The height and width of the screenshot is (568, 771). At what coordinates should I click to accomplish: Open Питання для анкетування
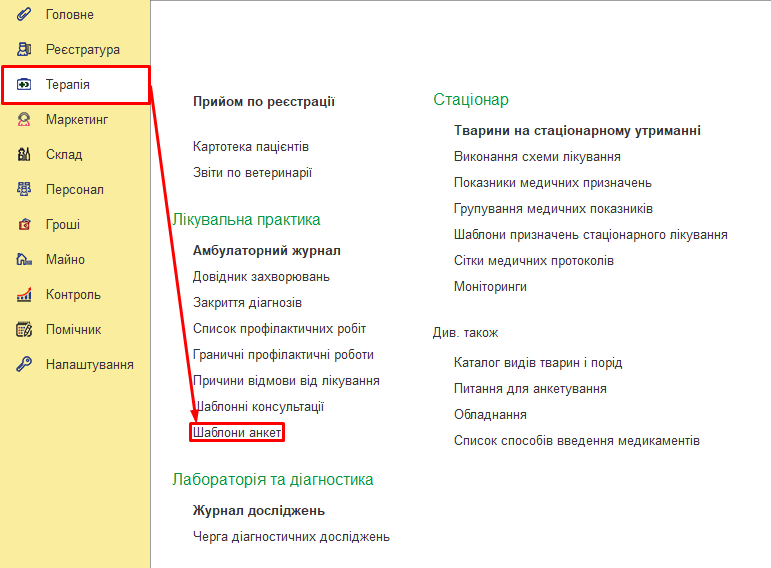coord(530,389)
